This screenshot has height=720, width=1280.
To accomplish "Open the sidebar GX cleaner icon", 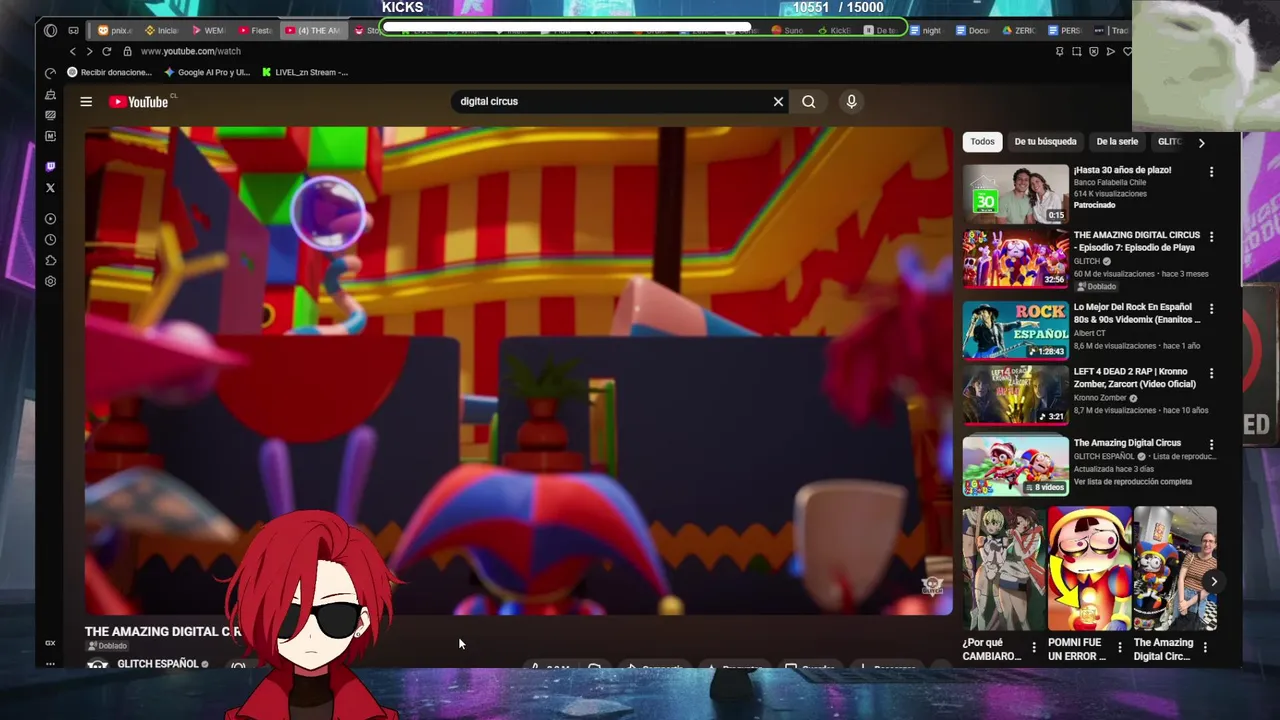I will point(50,94).
